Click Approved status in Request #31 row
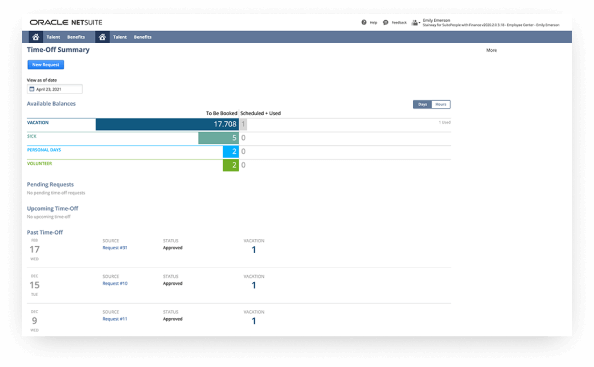Screen dimensions: 594x367 click(x=173, y=248)
